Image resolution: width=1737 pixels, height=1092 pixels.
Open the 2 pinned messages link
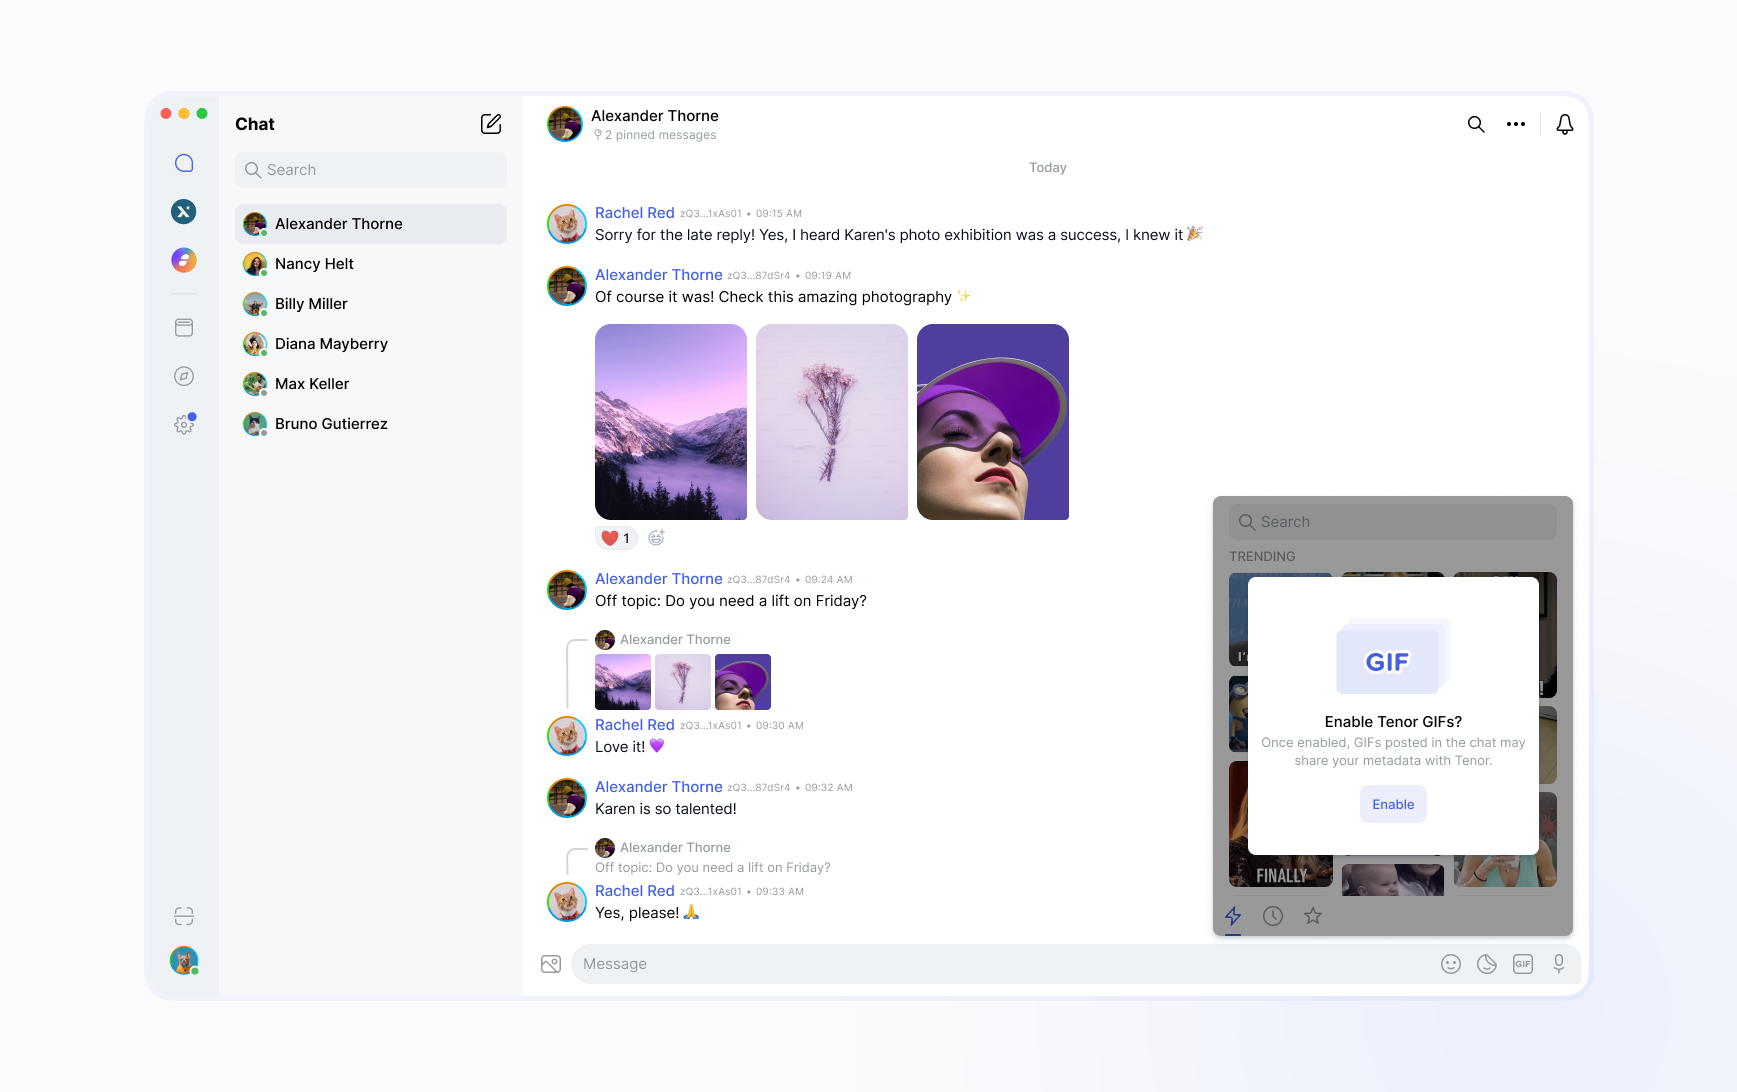[655, 135]
